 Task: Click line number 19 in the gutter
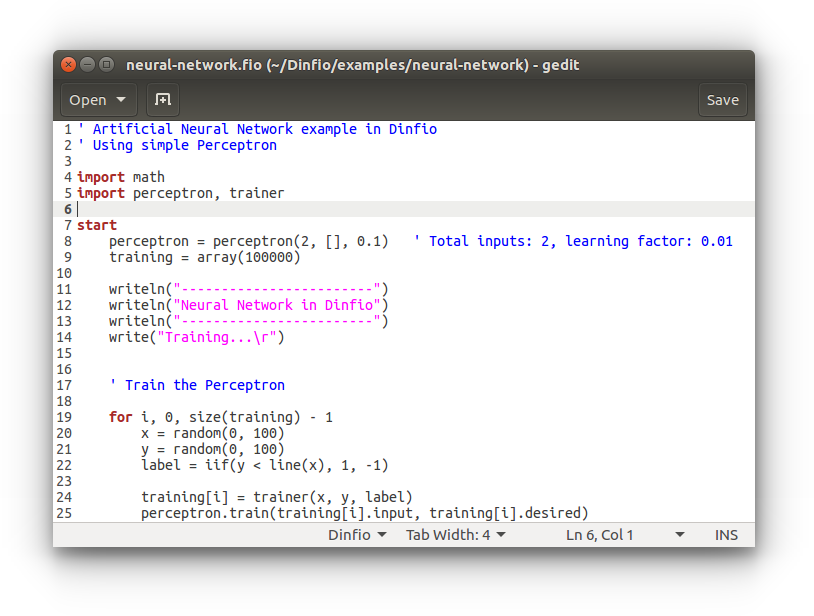pyautogui.click(x=64, y=417)
